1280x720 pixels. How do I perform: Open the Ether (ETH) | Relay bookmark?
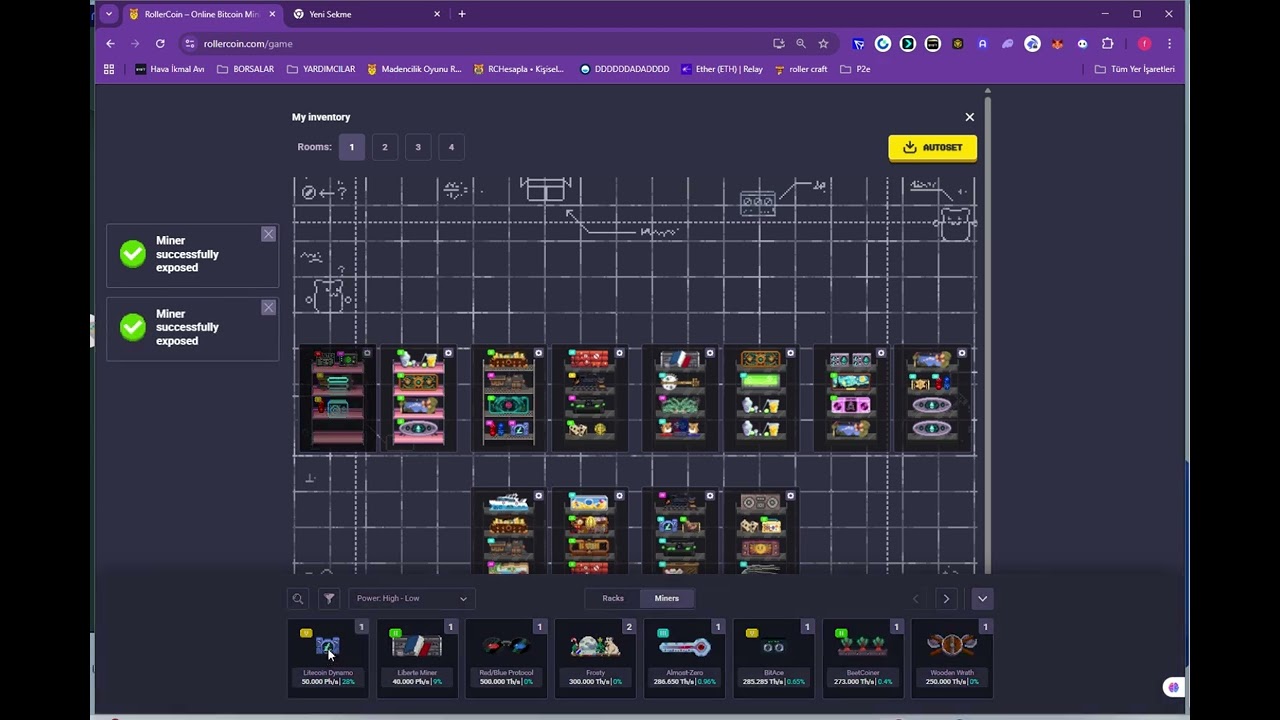pyautogui.click(x=722, y=69)
